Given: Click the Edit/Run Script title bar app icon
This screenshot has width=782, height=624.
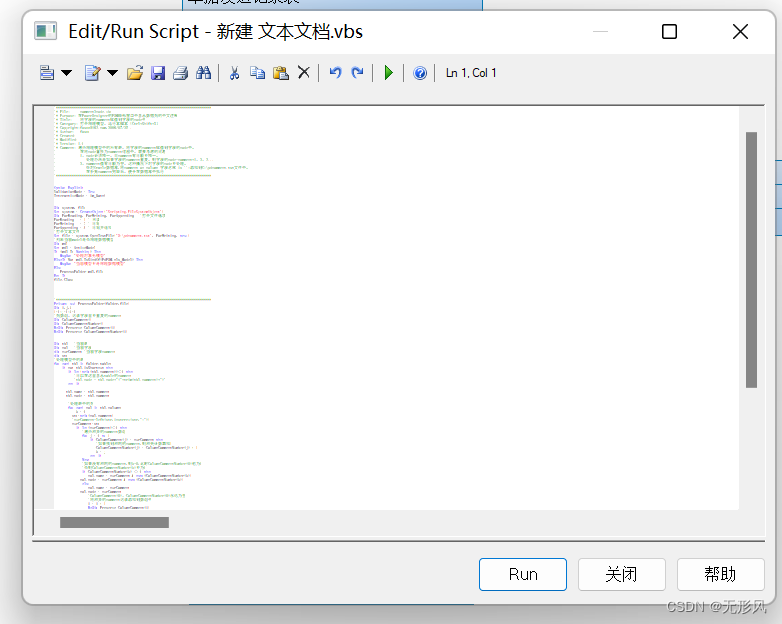Looking at the screenshot, I should (45, 31).
